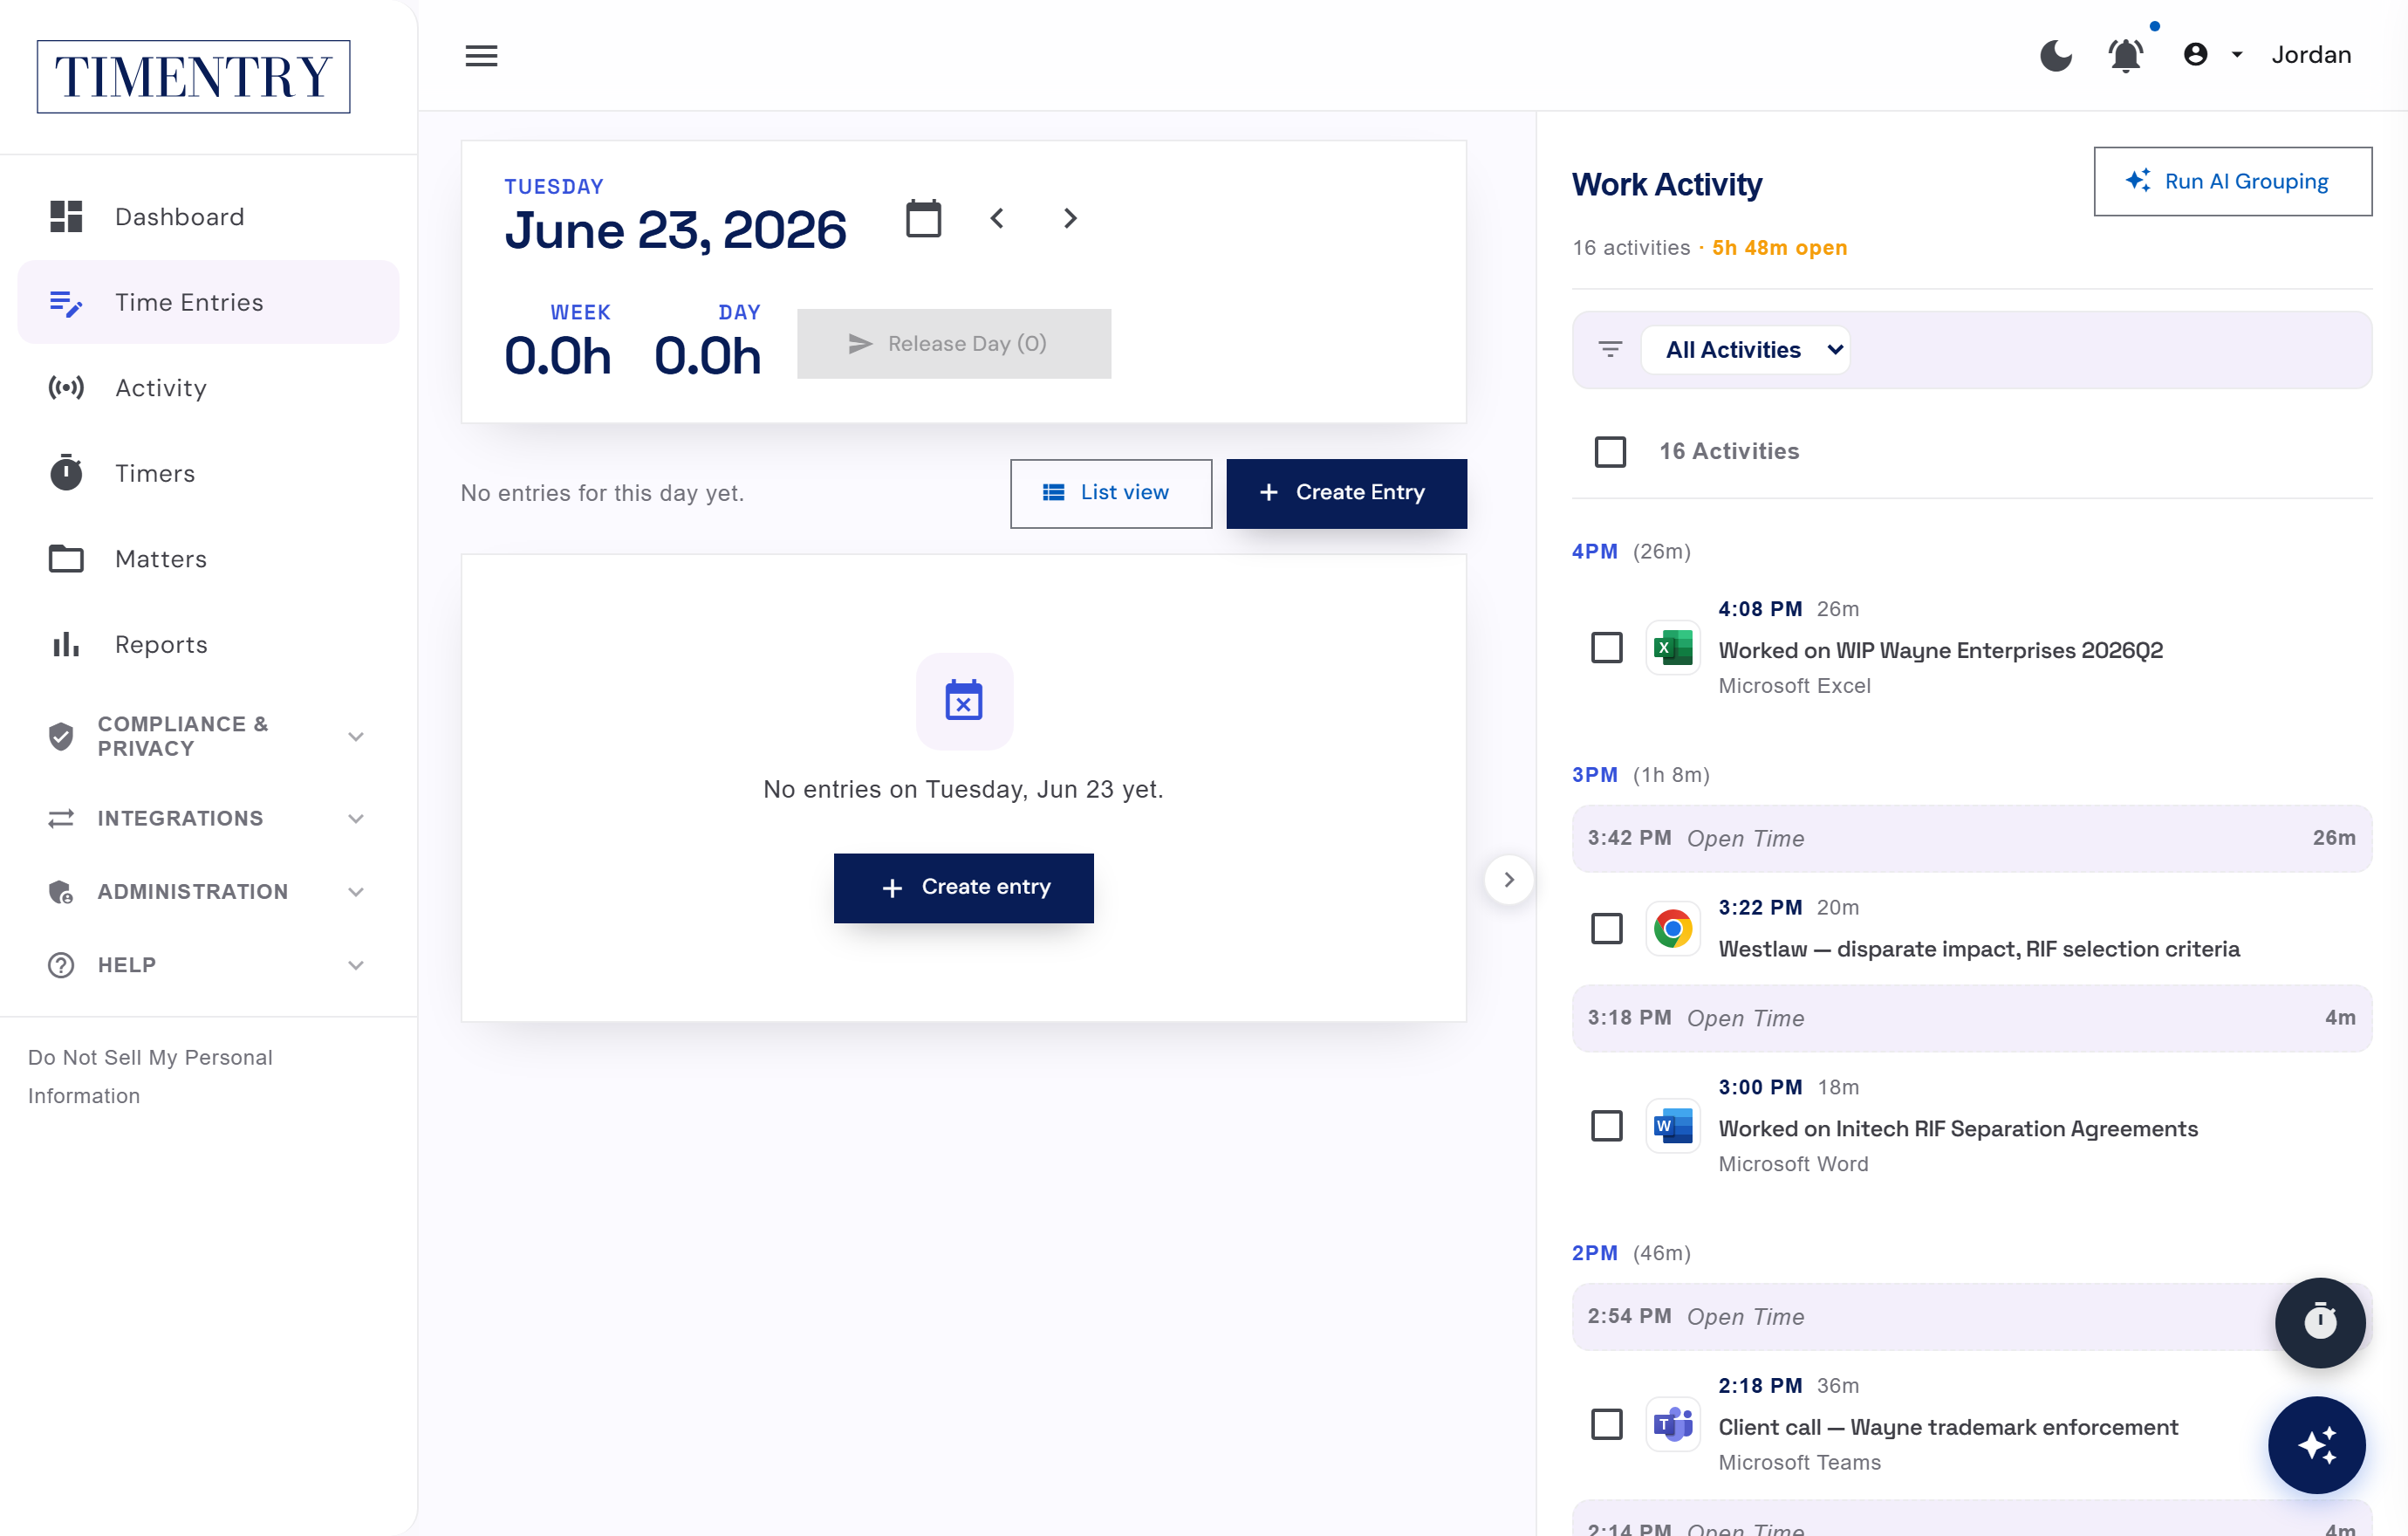
Task: Go to previous day arrow
Action: [x=997, y=218]
